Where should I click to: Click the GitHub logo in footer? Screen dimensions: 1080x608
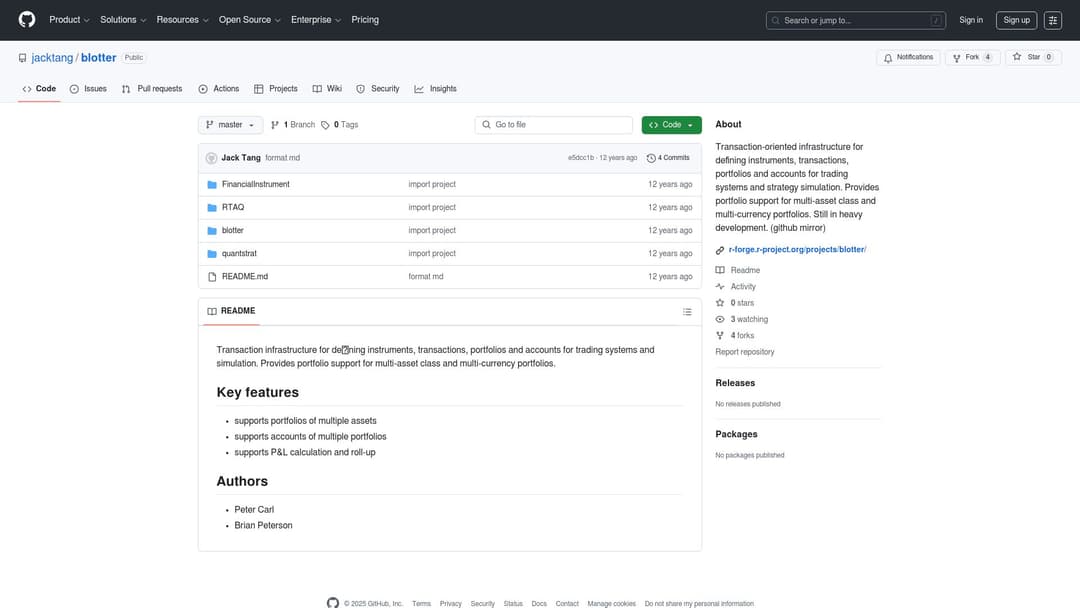click(333, 603)
